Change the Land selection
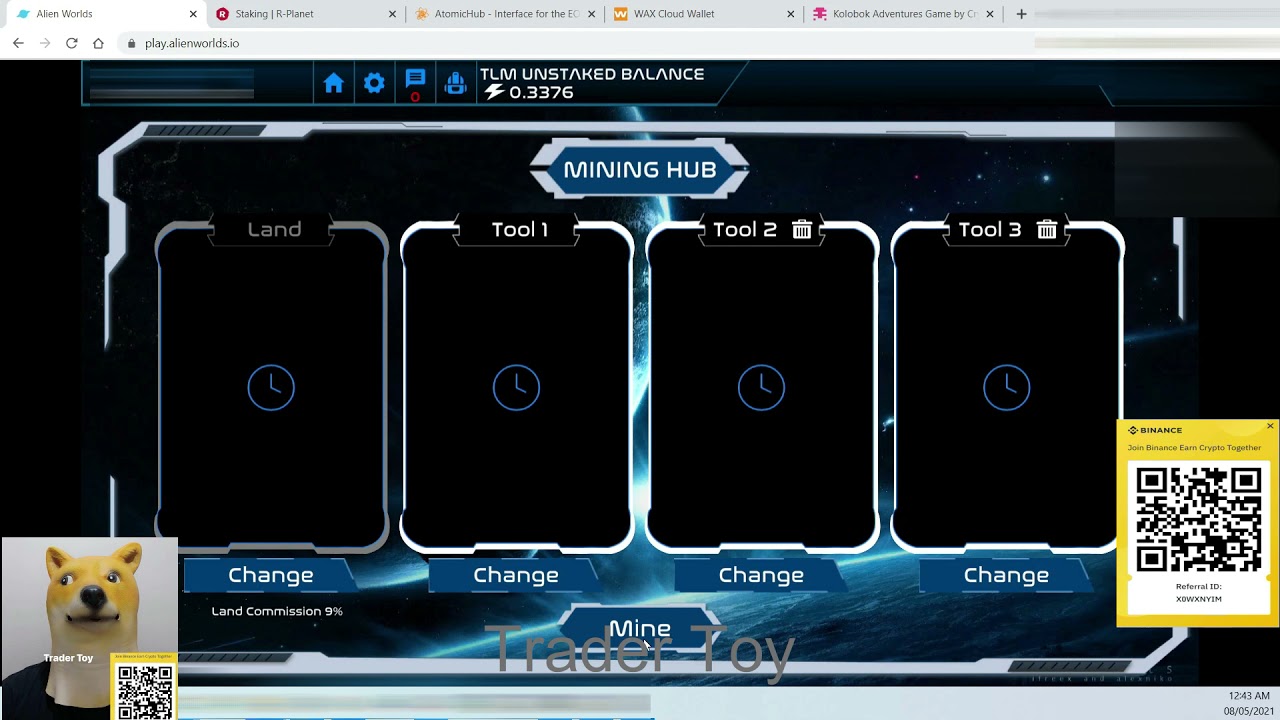The width and height of the screenshot is (1280, 720). click(x=271, y=575)
